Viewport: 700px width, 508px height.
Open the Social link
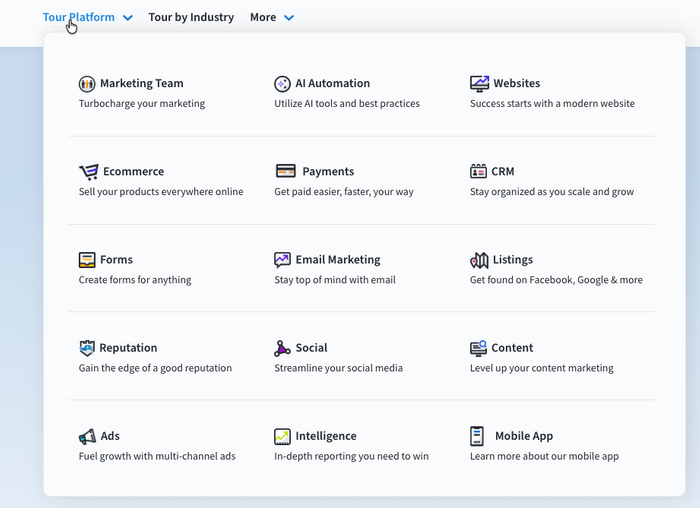pyautogui.click(x=311, y=348)
